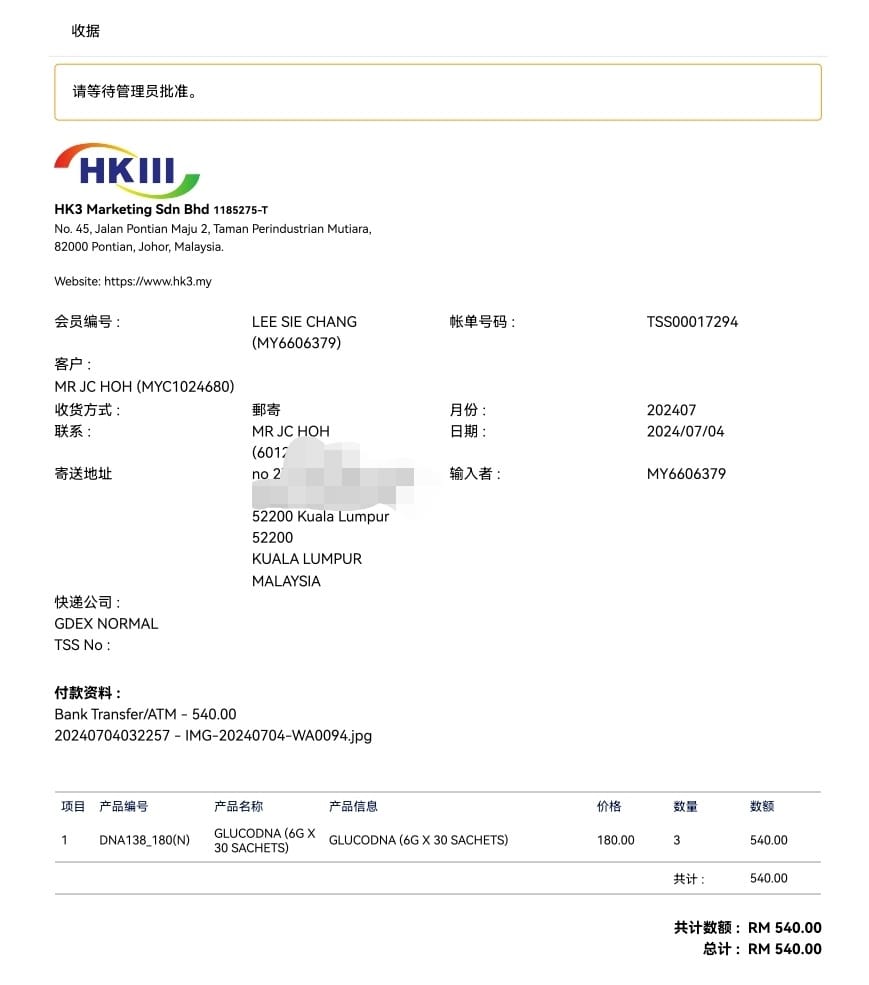Click the 产品名称 column header

238,807
